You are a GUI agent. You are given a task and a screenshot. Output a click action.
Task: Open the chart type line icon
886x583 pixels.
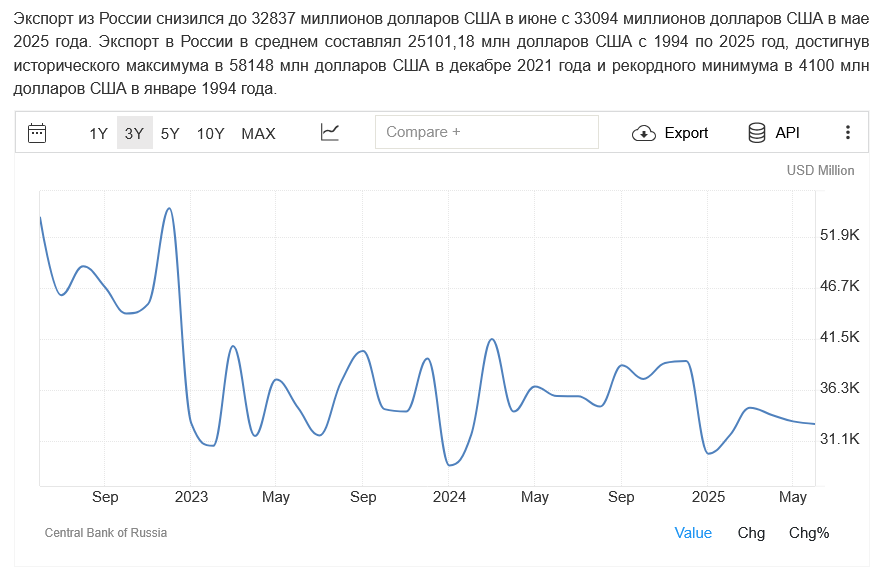tap(330, 132)
